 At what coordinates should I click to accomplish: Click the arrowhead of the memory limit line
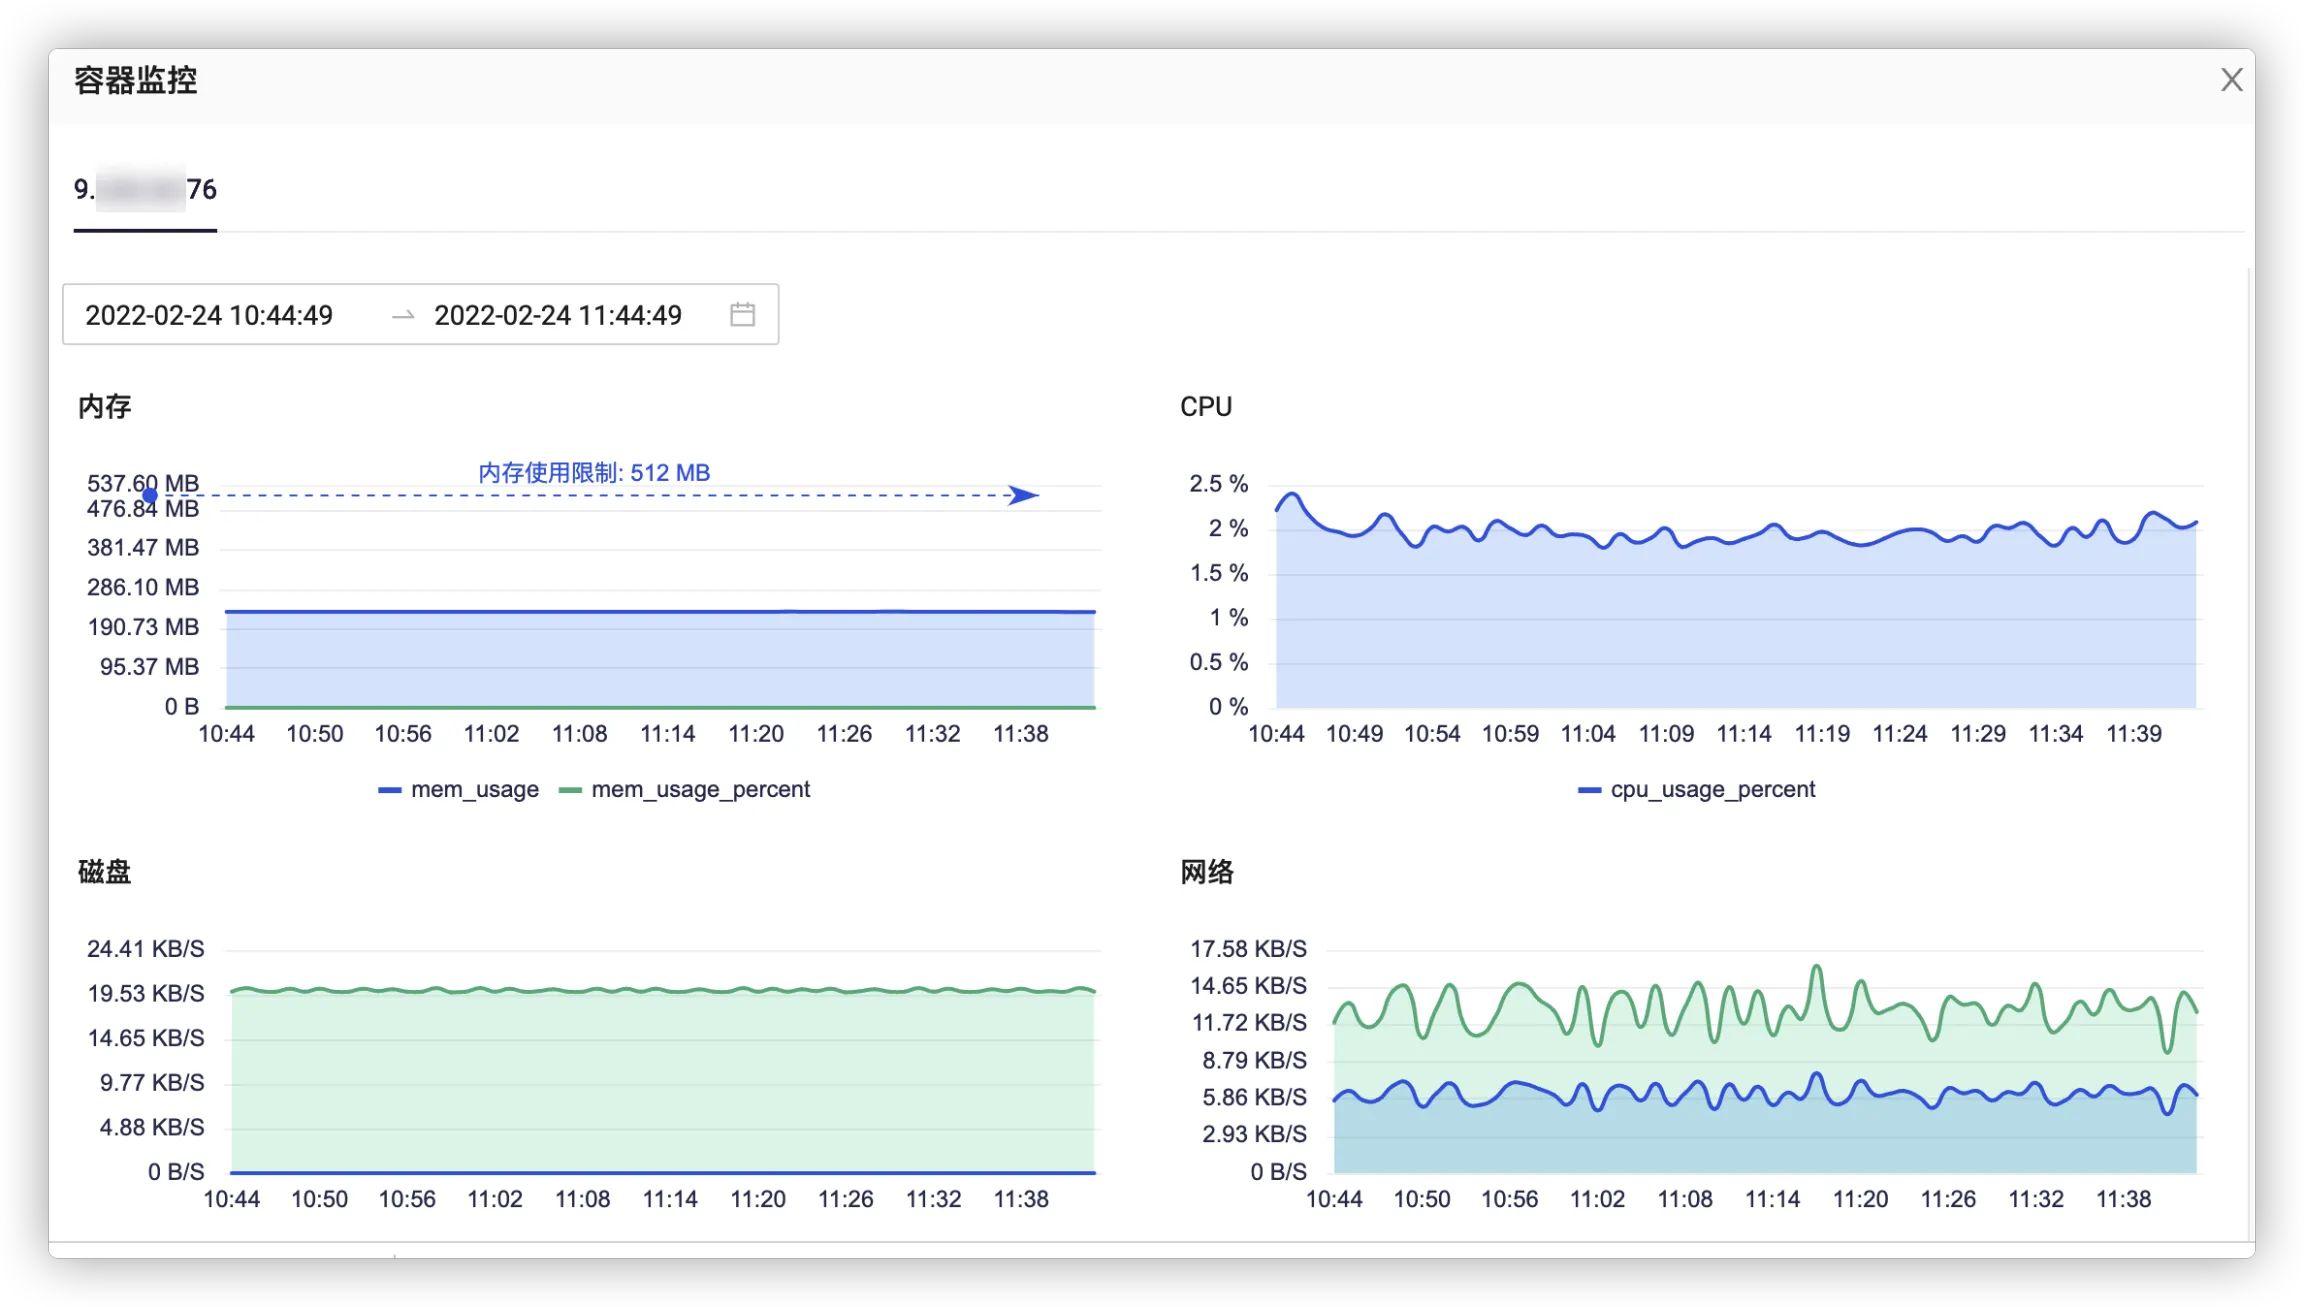[1023, 495]
